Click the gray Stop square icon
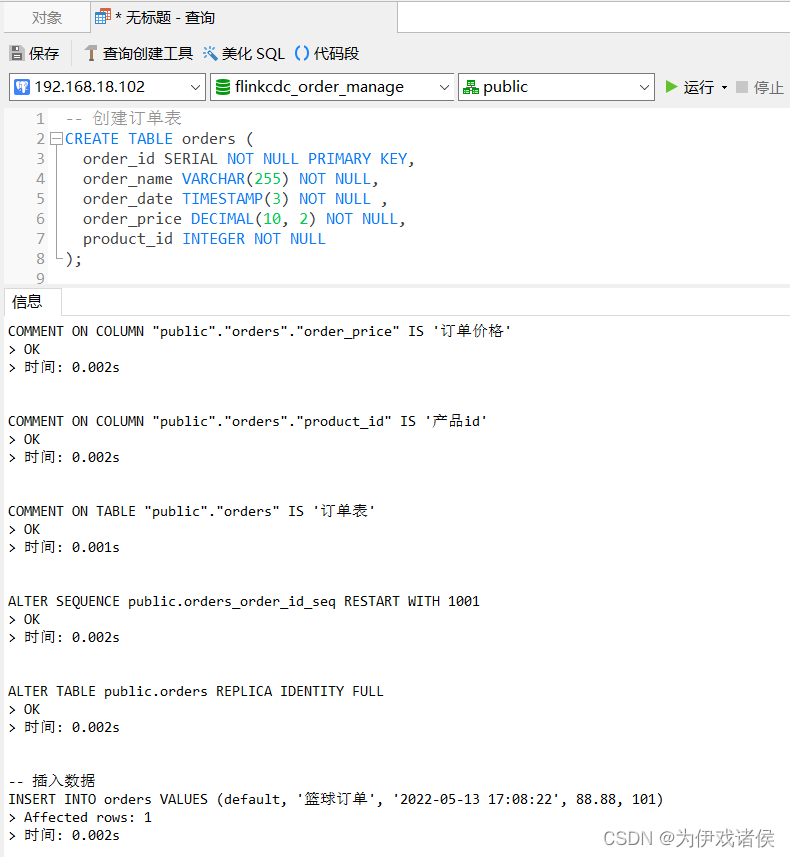The width and height of the screenshot is (790, 857). click(742, 87)
